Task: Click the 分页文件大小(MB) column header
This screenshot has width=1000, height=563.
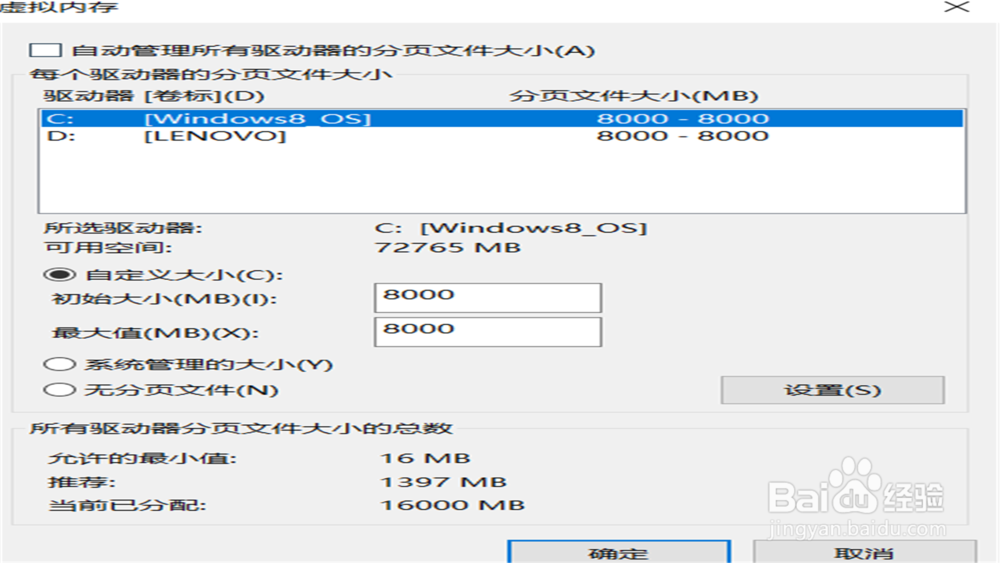Action: coord(633,96)
